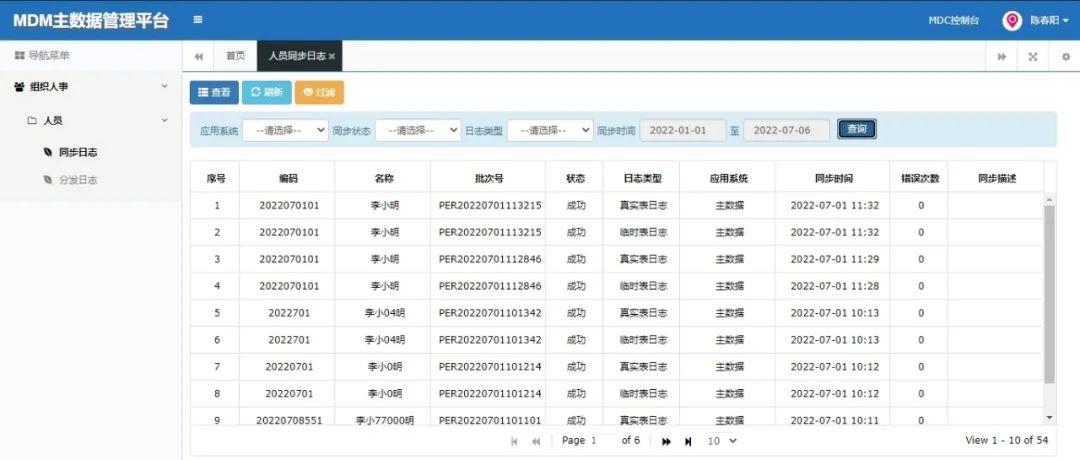Click the MDM主数据管理平台 title
The height and width of the screenshot is (460, 1080).
(90, 21)
